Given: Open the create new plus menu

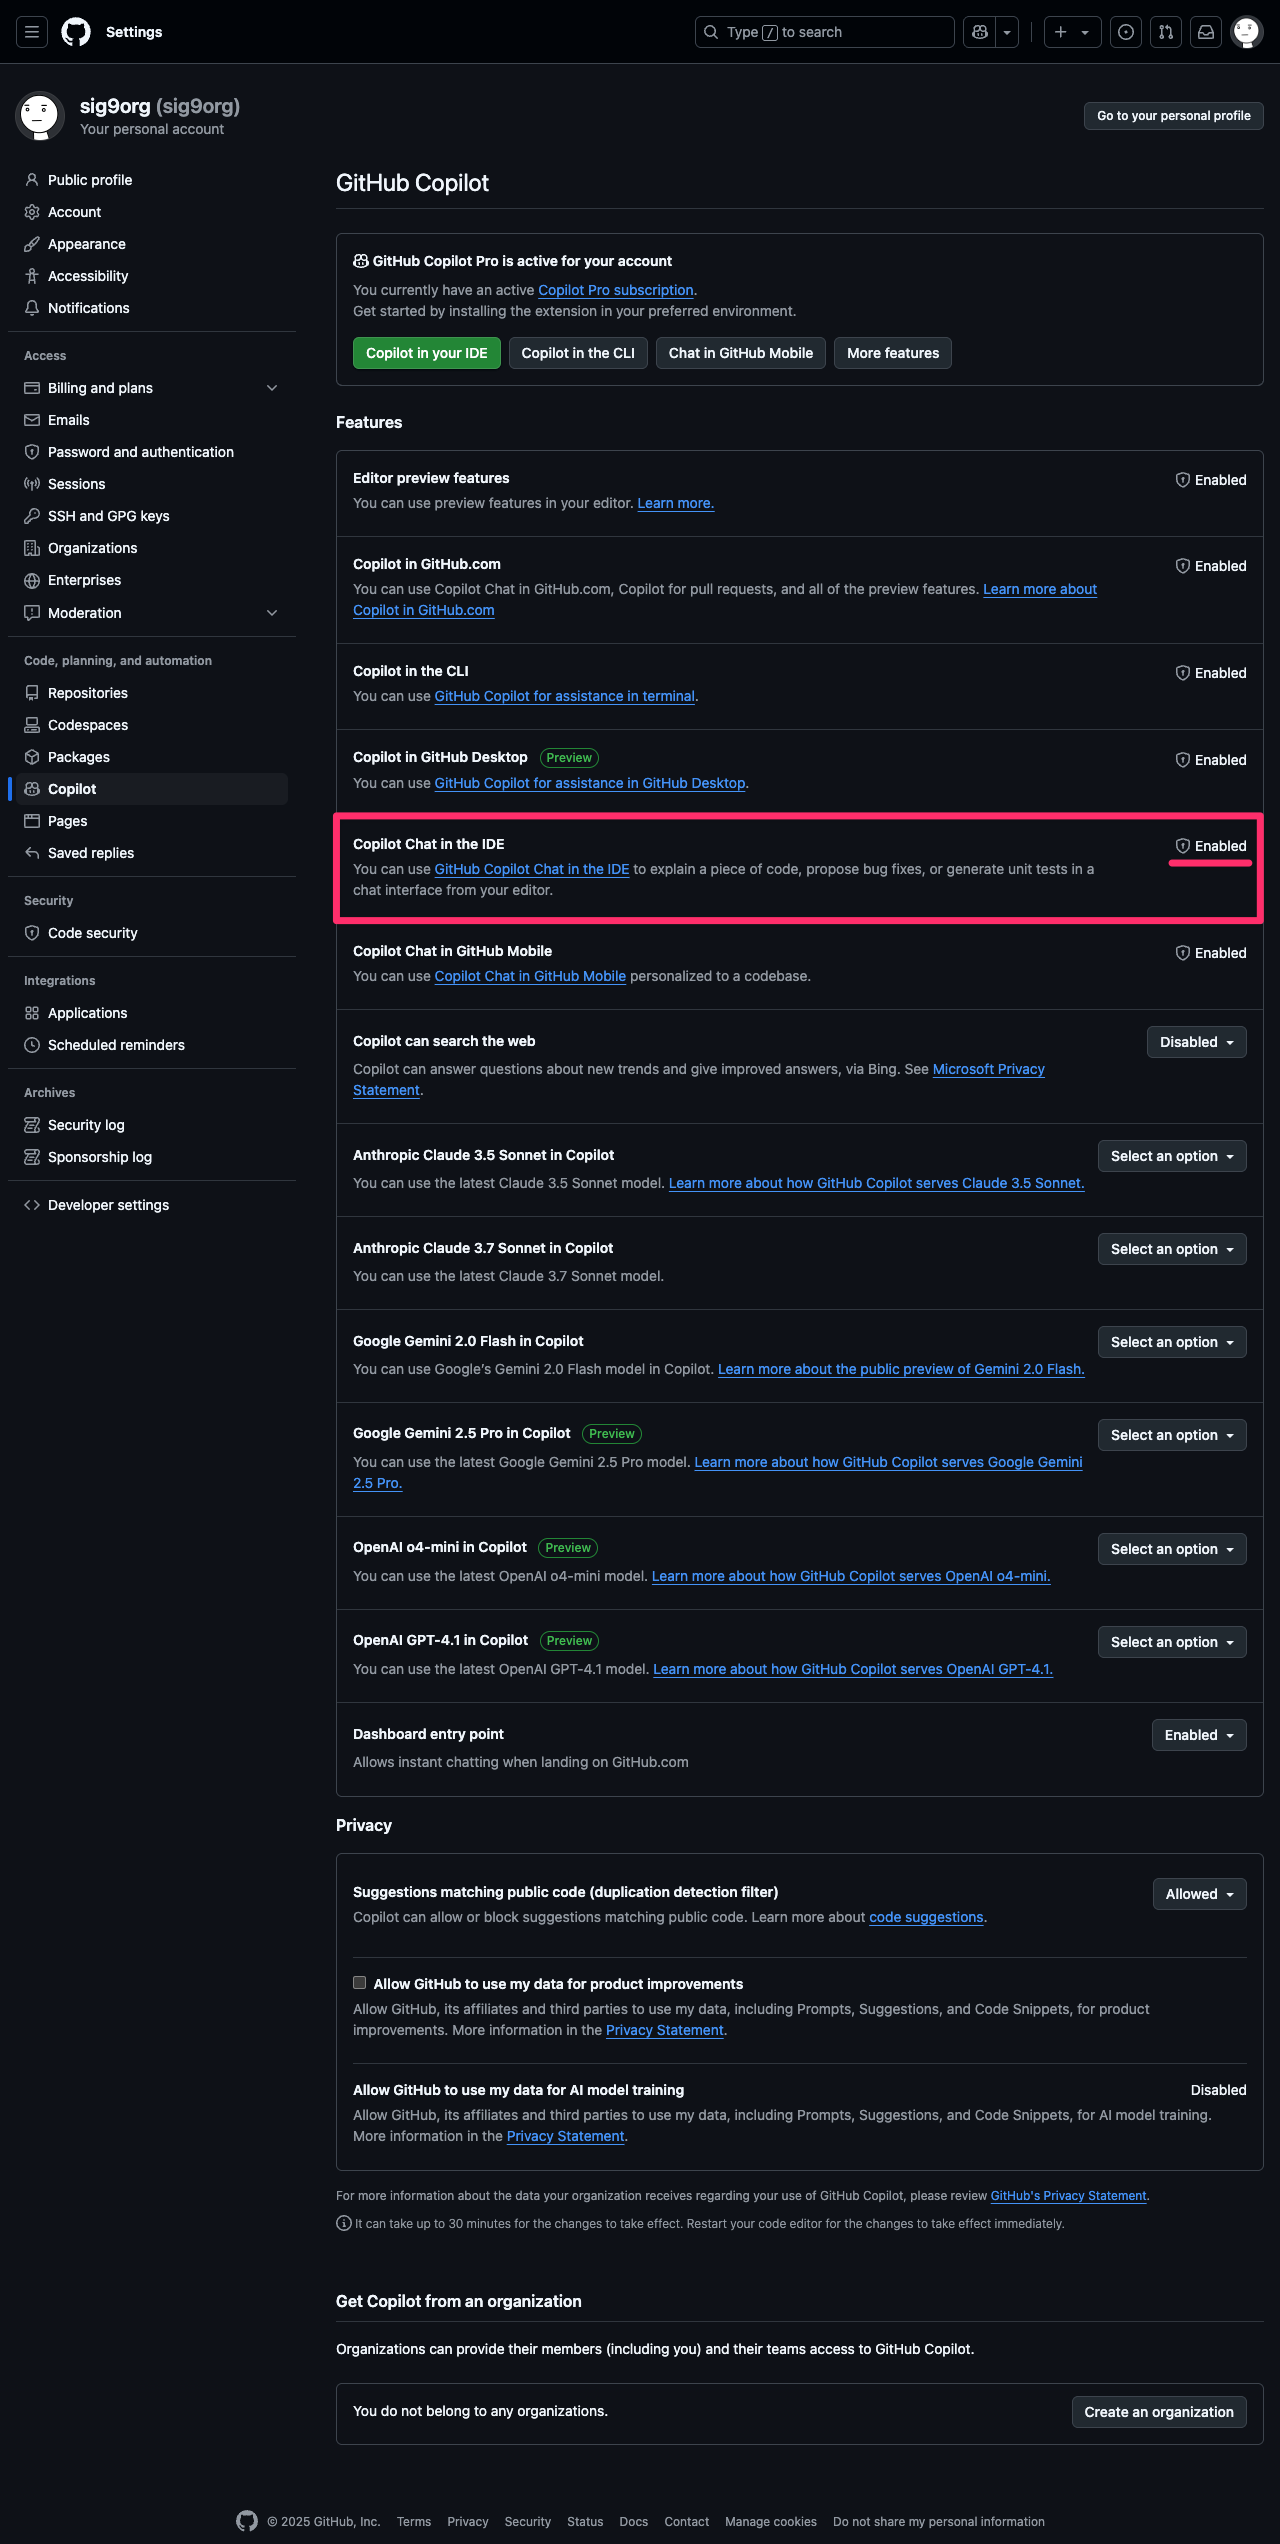Looking at the screenshot, I should [x=1072, y=32].
